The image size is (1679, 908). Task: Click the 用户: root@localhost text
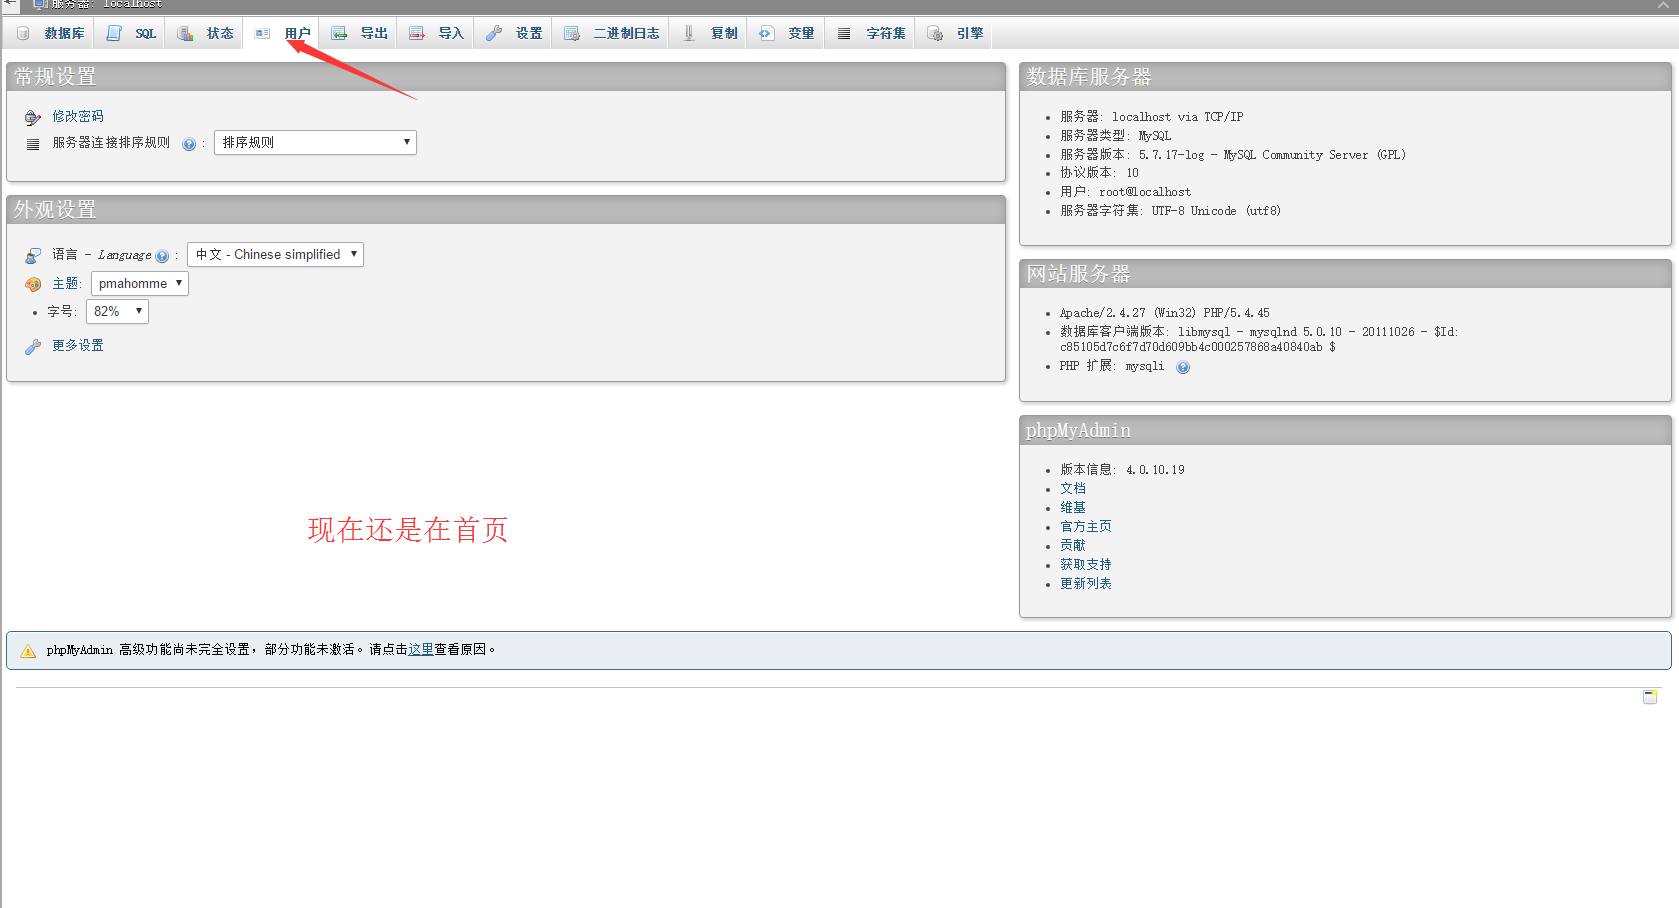(x=1126, y=192)
